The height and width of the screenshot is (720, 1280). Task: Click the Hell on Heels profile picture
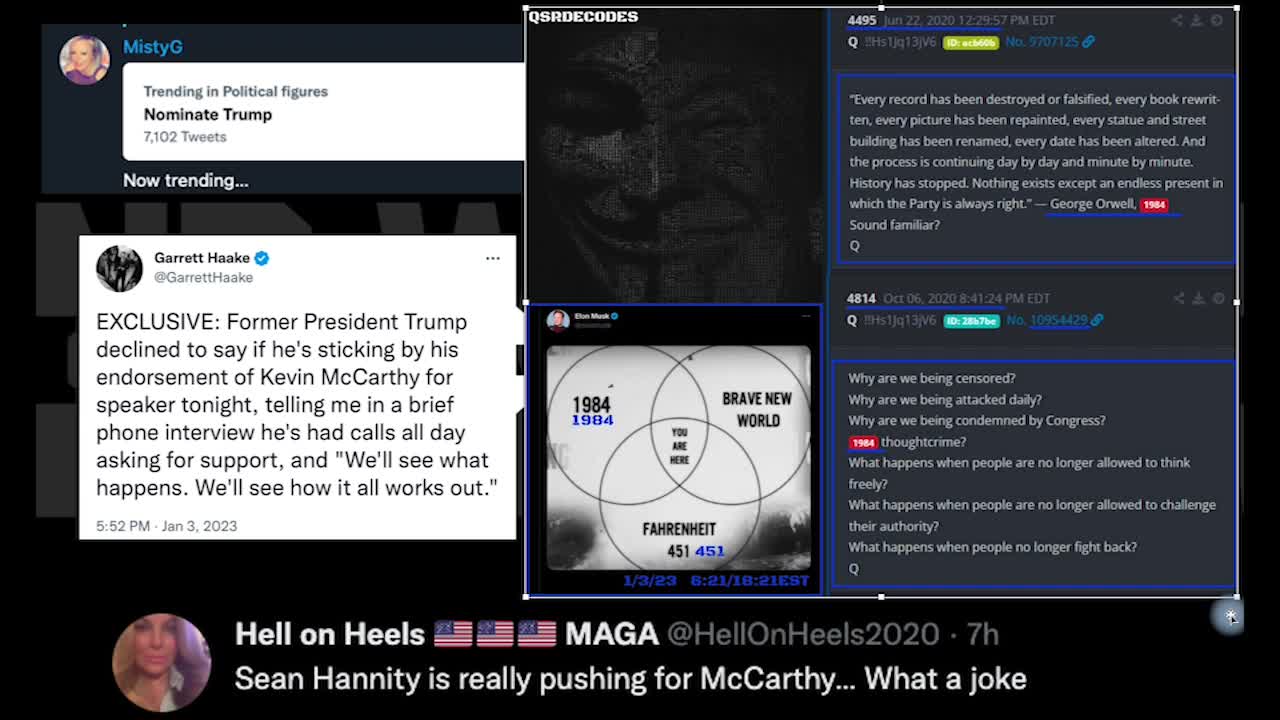(161, 662)
